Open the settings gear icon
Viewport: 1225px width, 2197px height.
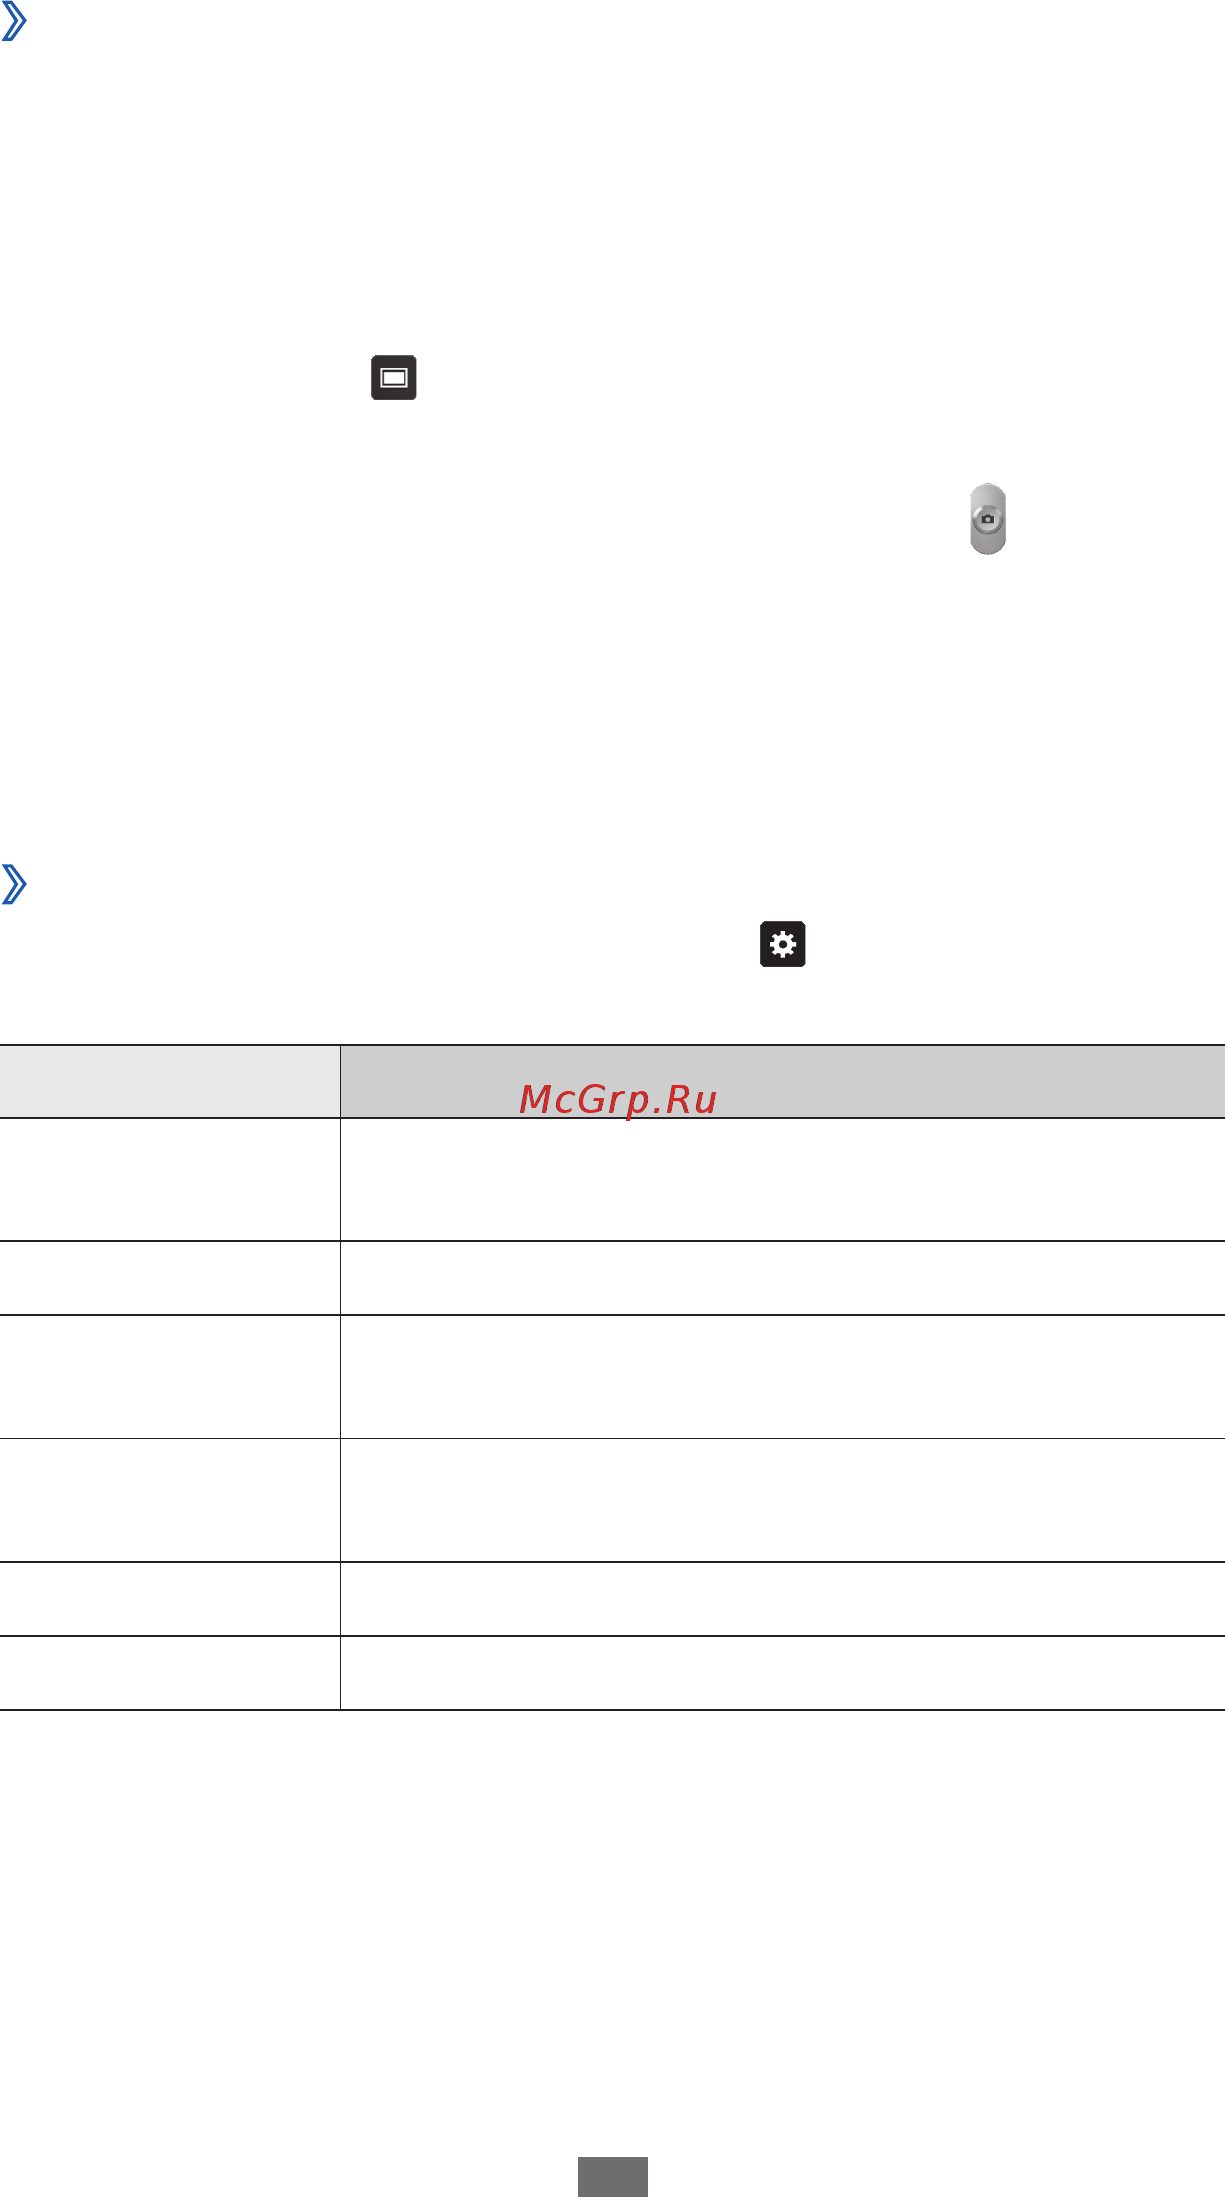click(x=783, y=944)
